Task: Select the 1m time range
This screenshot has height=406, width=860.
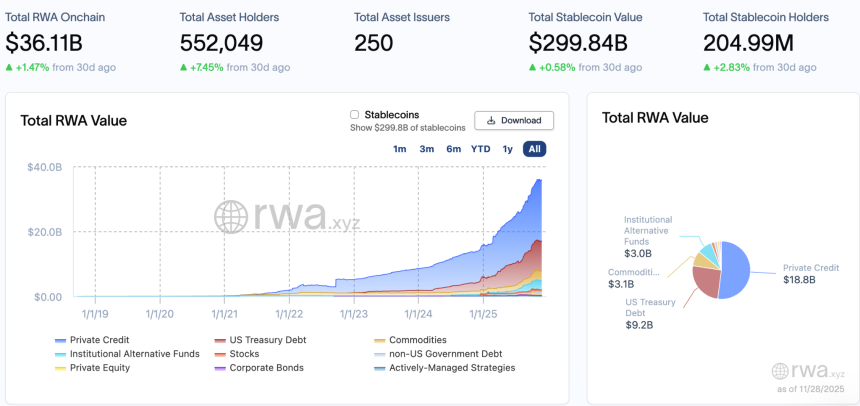Action: (400, 149)
